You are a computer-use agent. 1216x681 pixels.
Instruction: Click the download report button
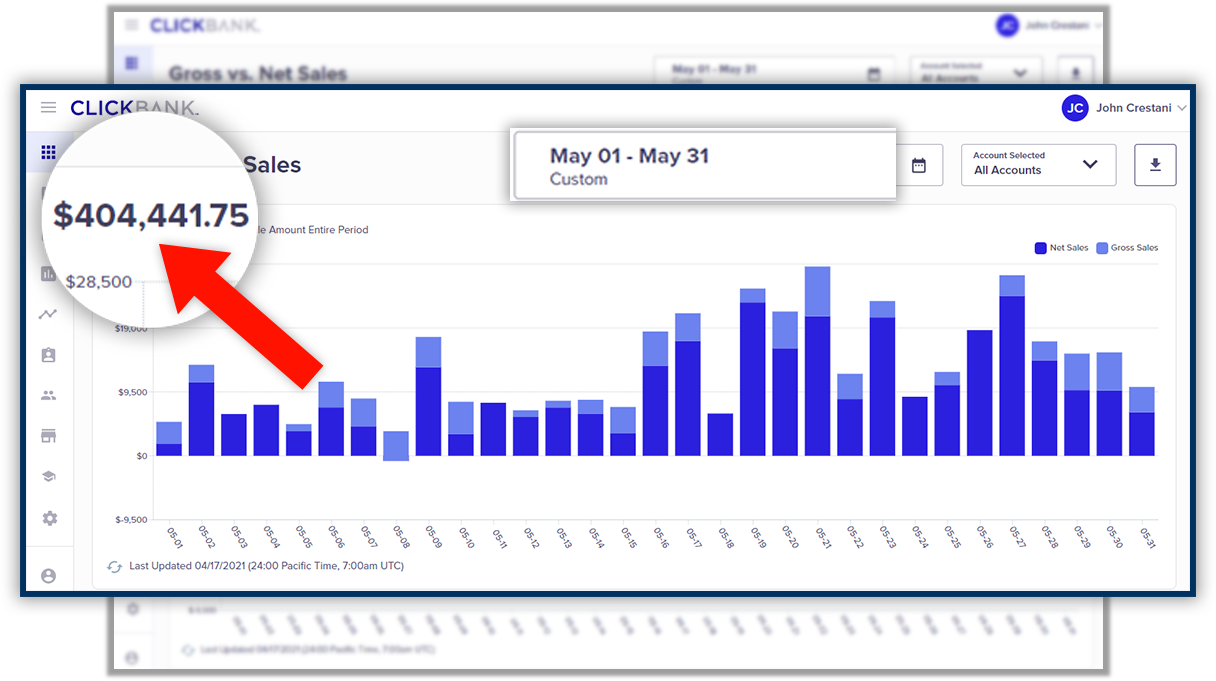point(1155,165)
